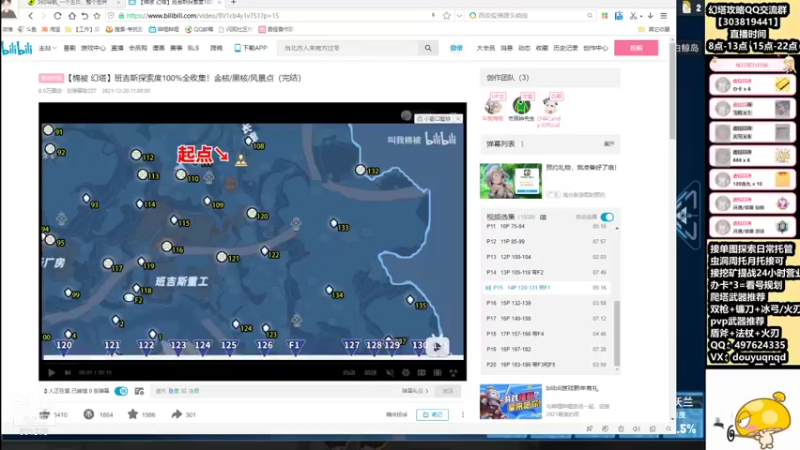Select P12 11P 85-99 in the video list

pyautogui.click(x=546, y=241)
